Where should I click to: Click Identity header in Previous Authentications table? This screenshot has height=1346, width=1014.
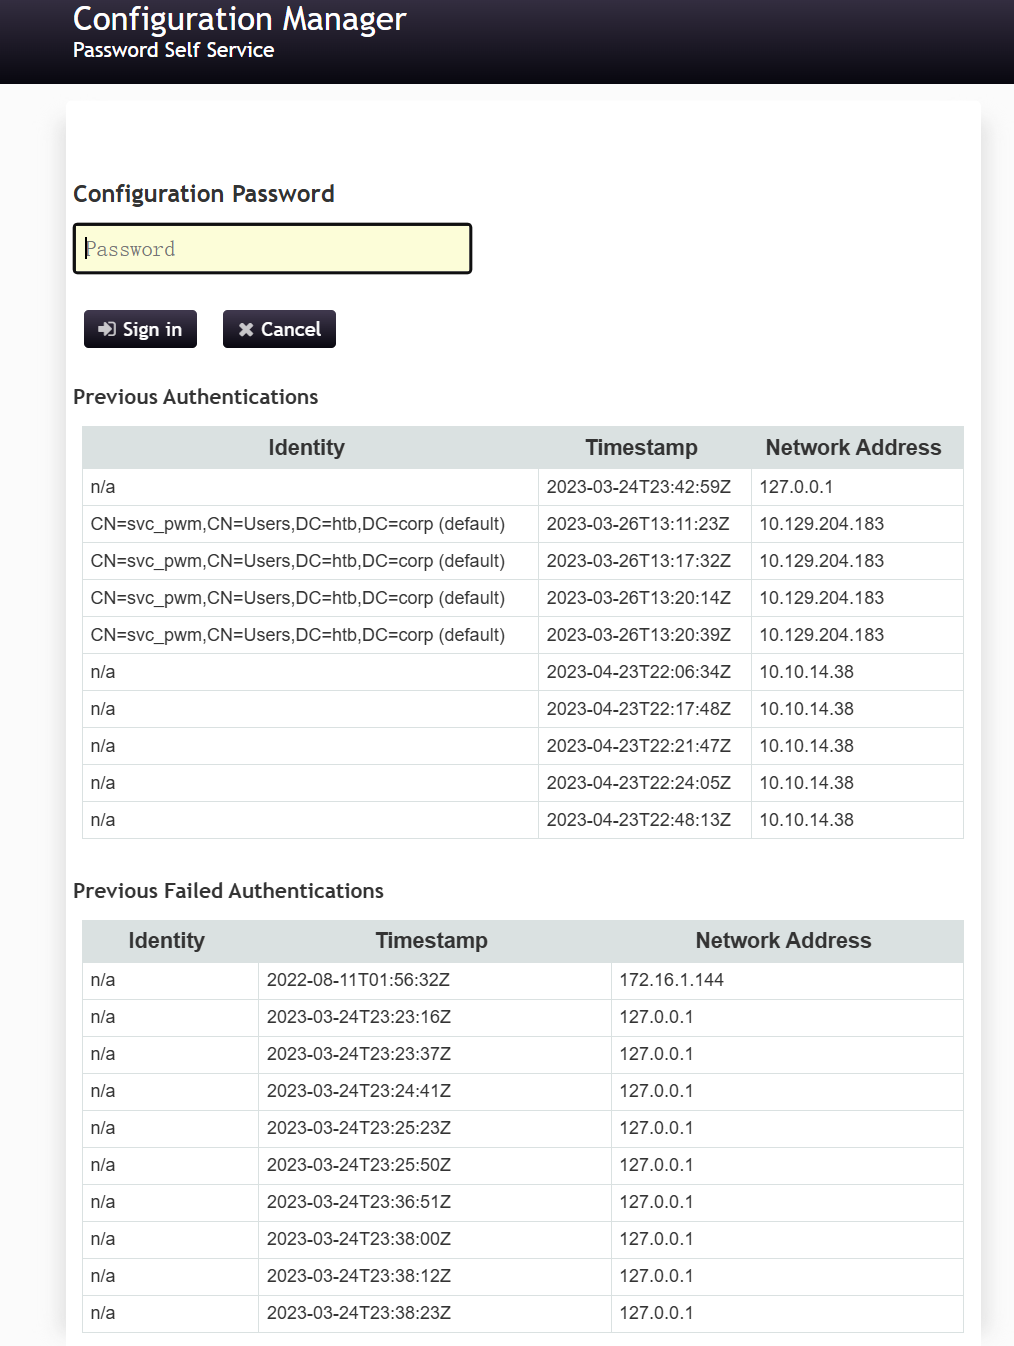click(306, 448)
